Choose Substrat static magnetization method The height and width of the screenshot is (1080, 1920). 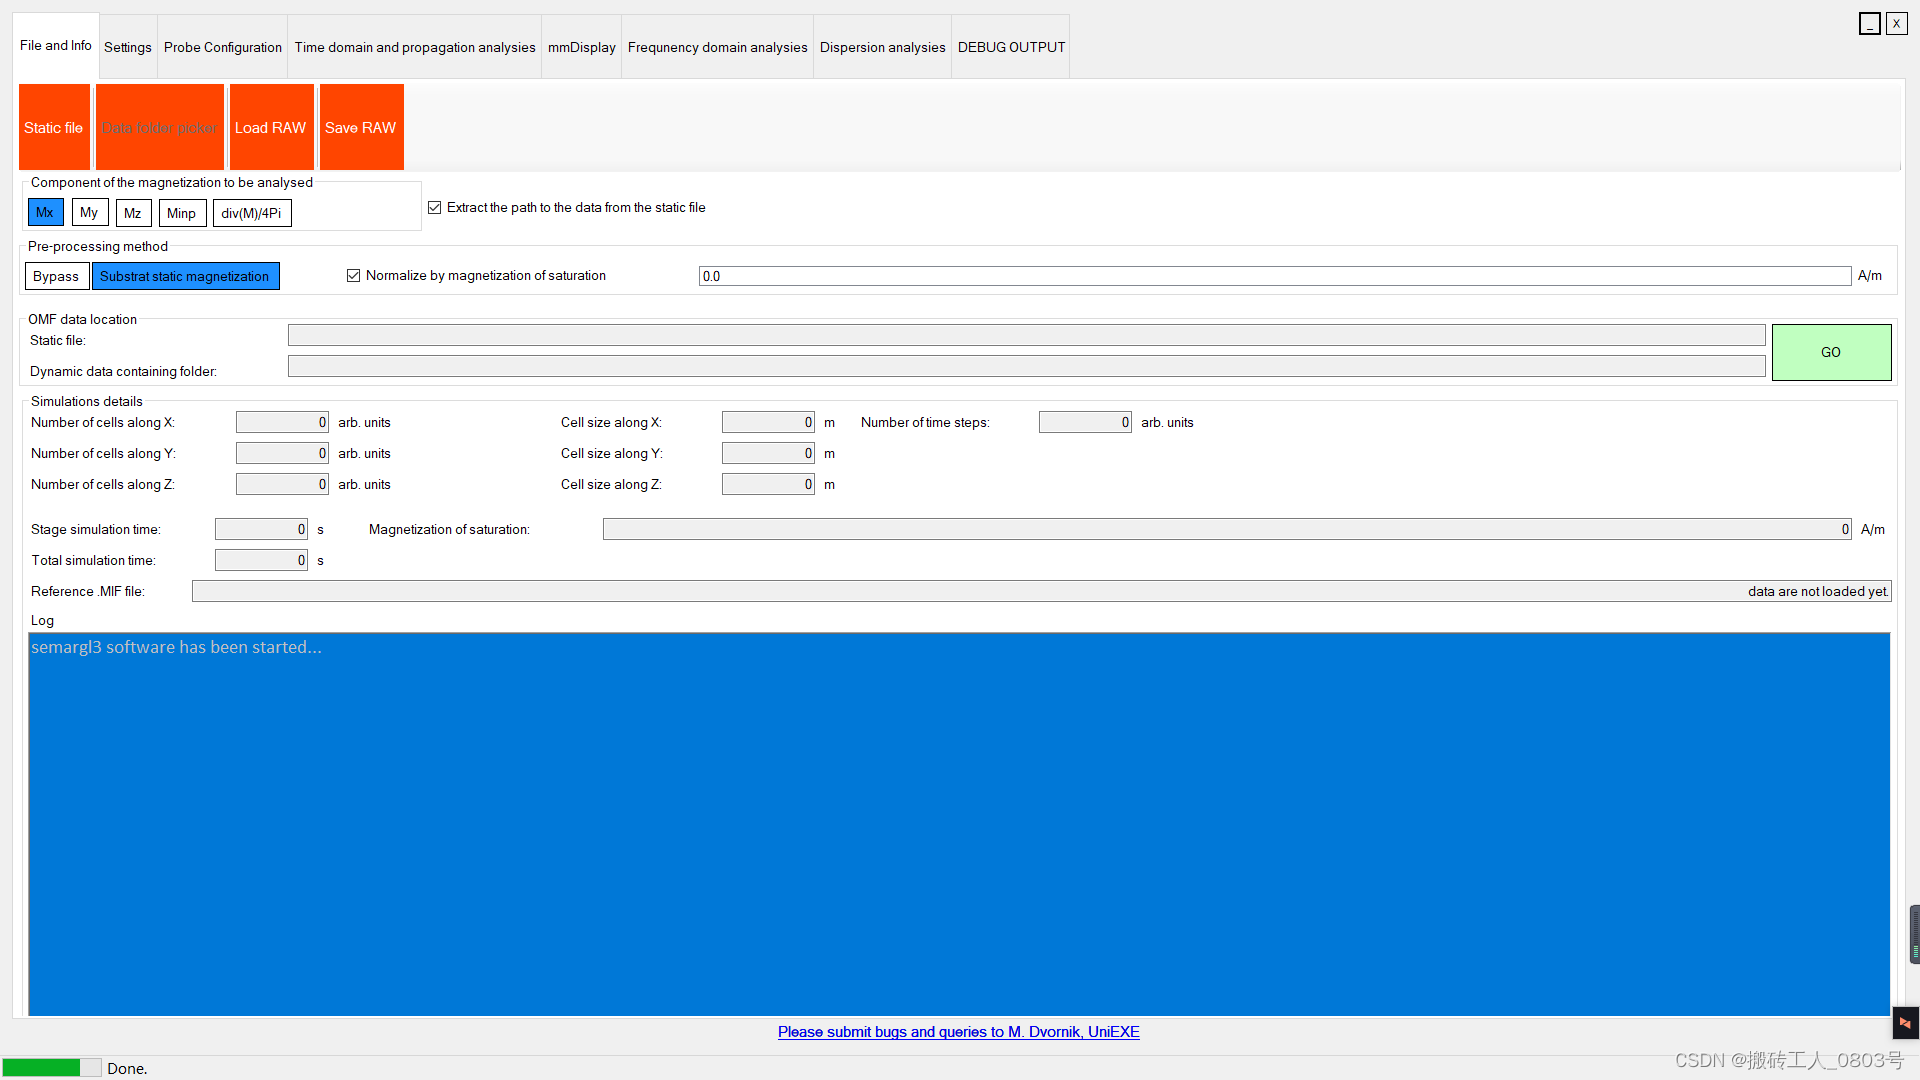pos(185,276)
